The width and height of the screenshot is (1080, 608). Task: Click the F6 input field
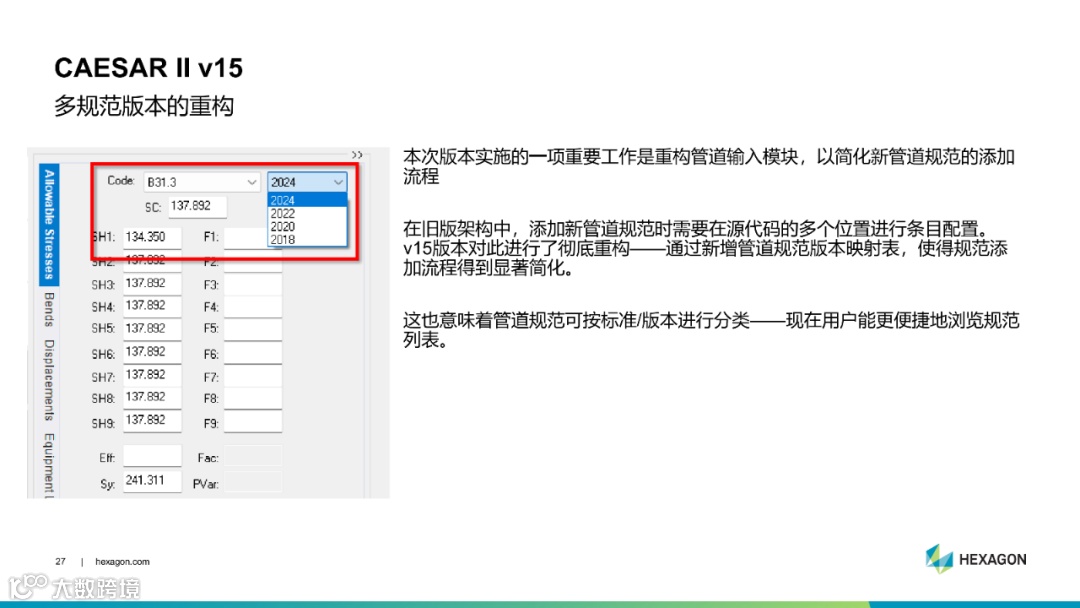pos(253,352)
